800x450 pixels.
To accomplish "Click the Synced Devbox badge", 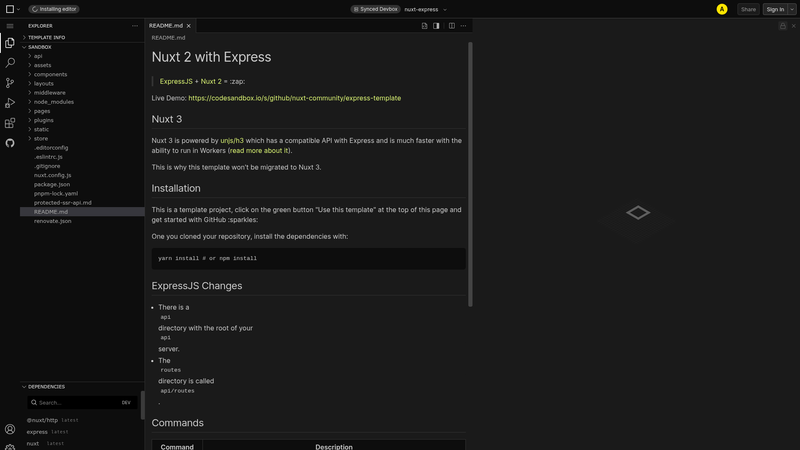I will pyautogui.click(x=375, y=9).
